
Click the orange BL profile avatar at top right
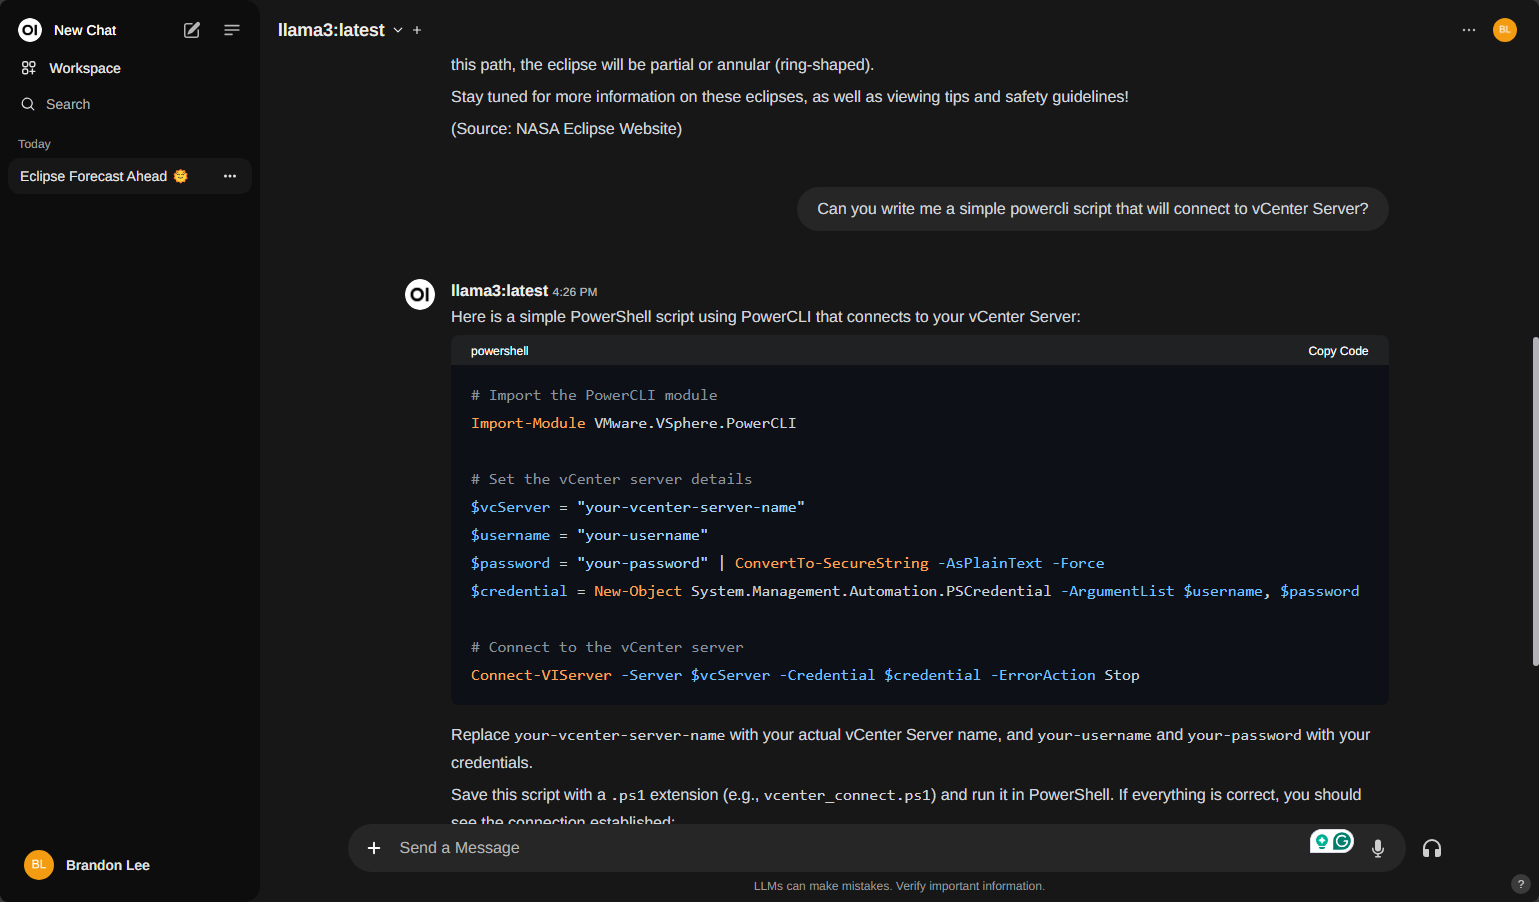[x=1505, y=30]
